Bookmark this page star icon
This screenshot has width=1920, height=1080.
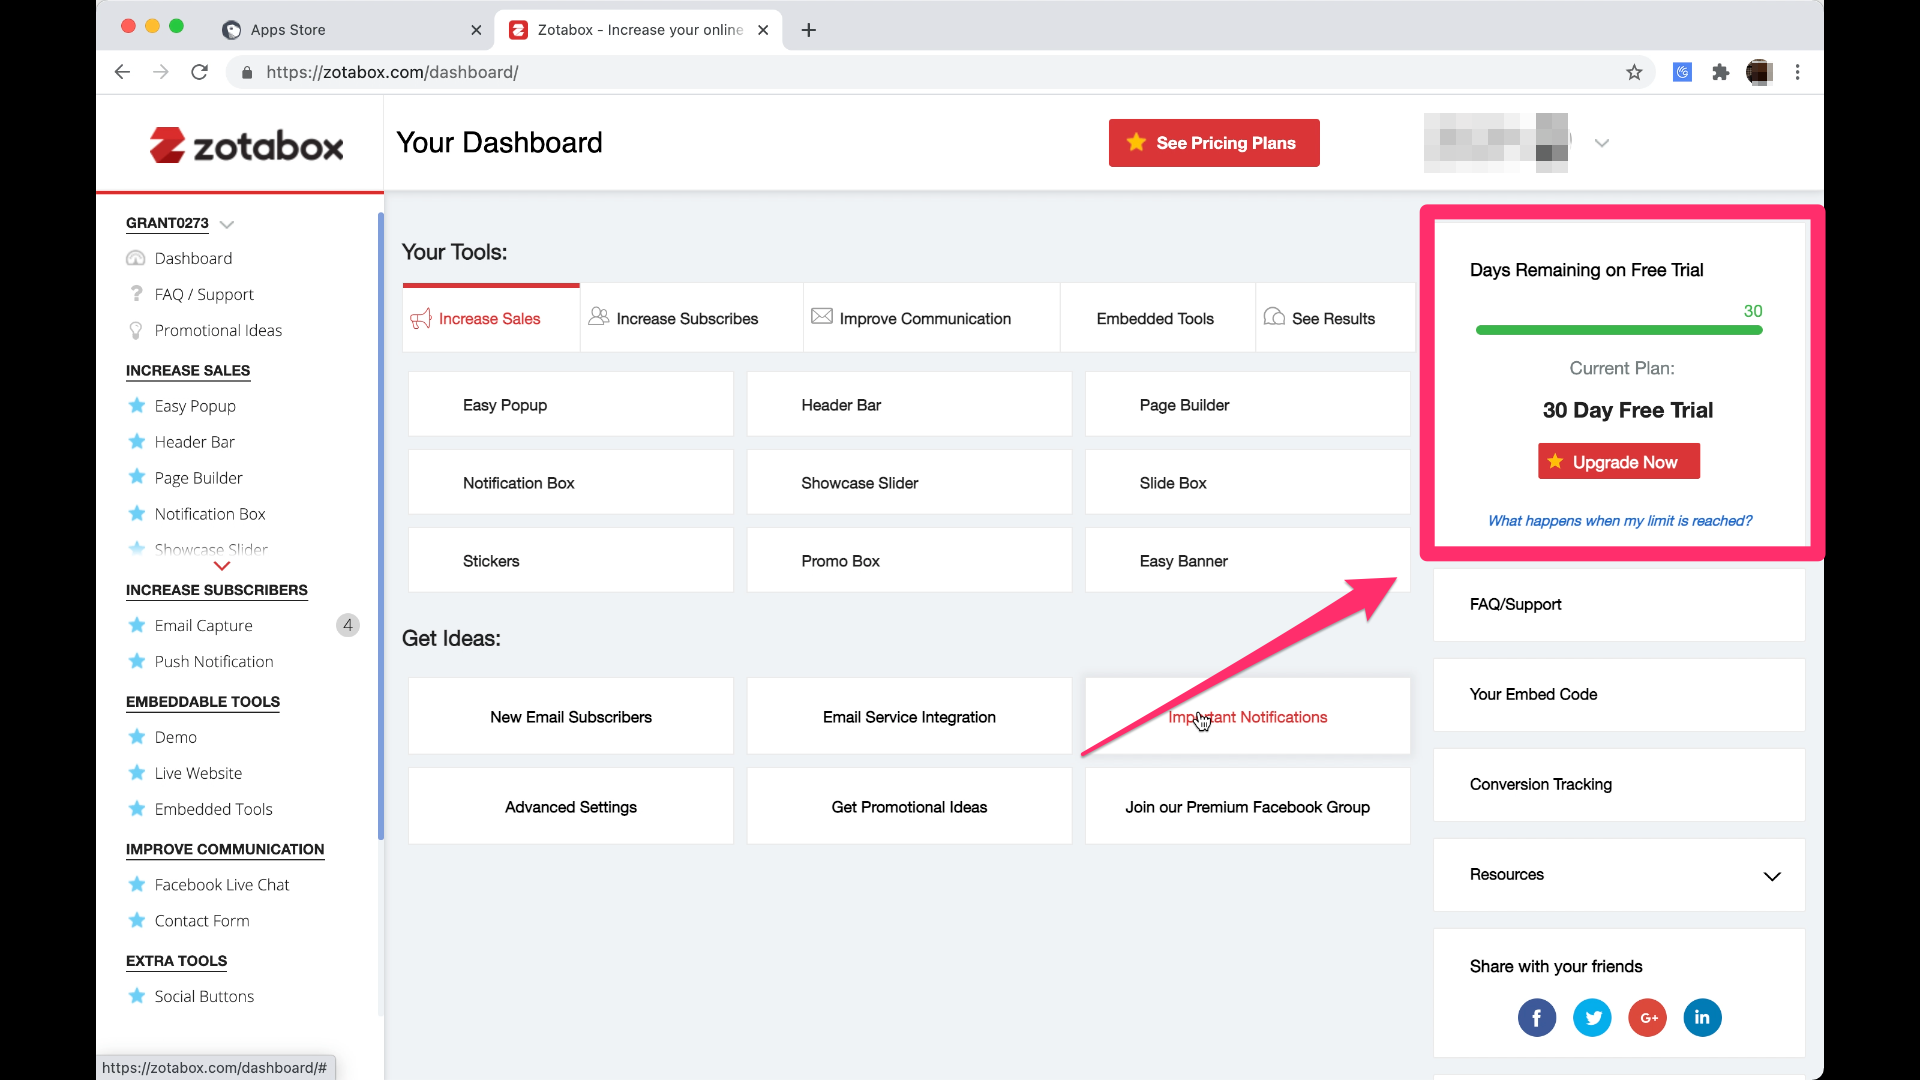pyautogui.click(x=1634, y=72)
